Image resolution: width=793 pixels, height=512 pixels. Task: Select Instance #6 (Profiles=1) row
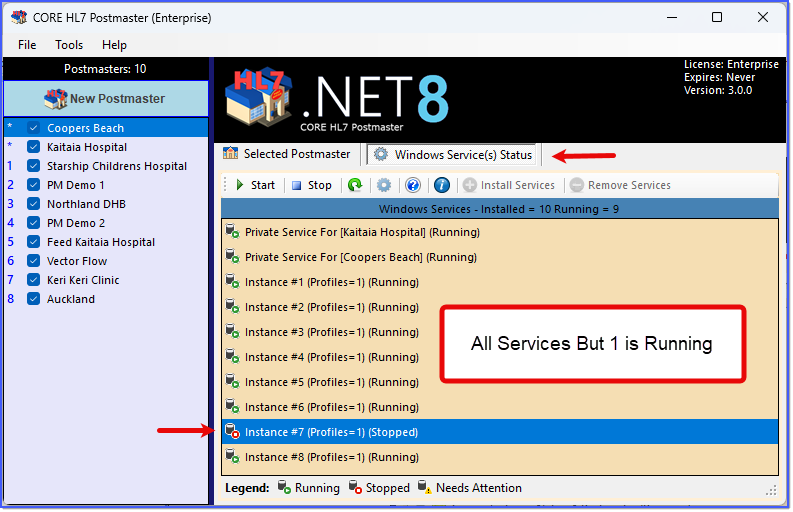(500, 407)
